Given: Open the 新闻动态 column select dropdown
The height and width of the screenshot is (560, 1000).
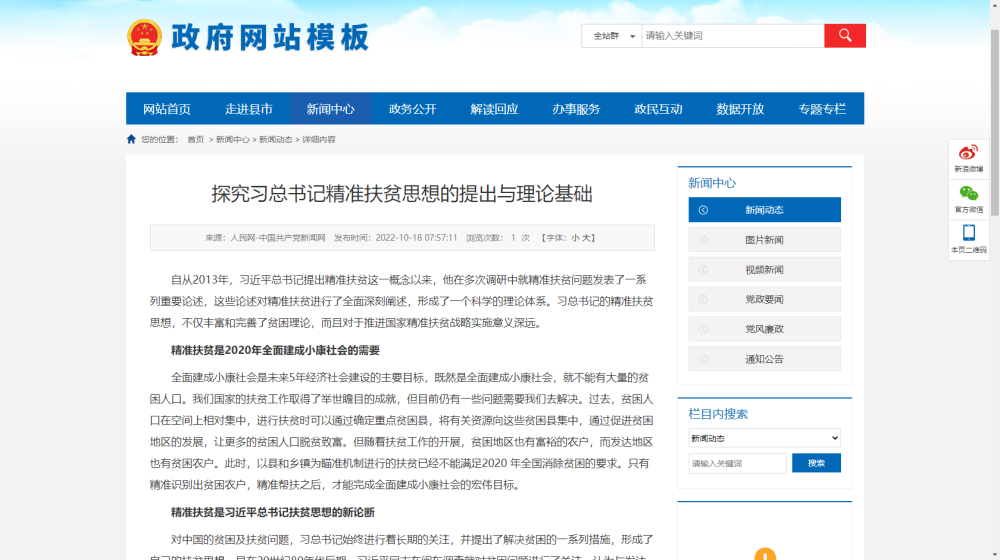Looking at the screenshot, I should [x=764, y=438].
